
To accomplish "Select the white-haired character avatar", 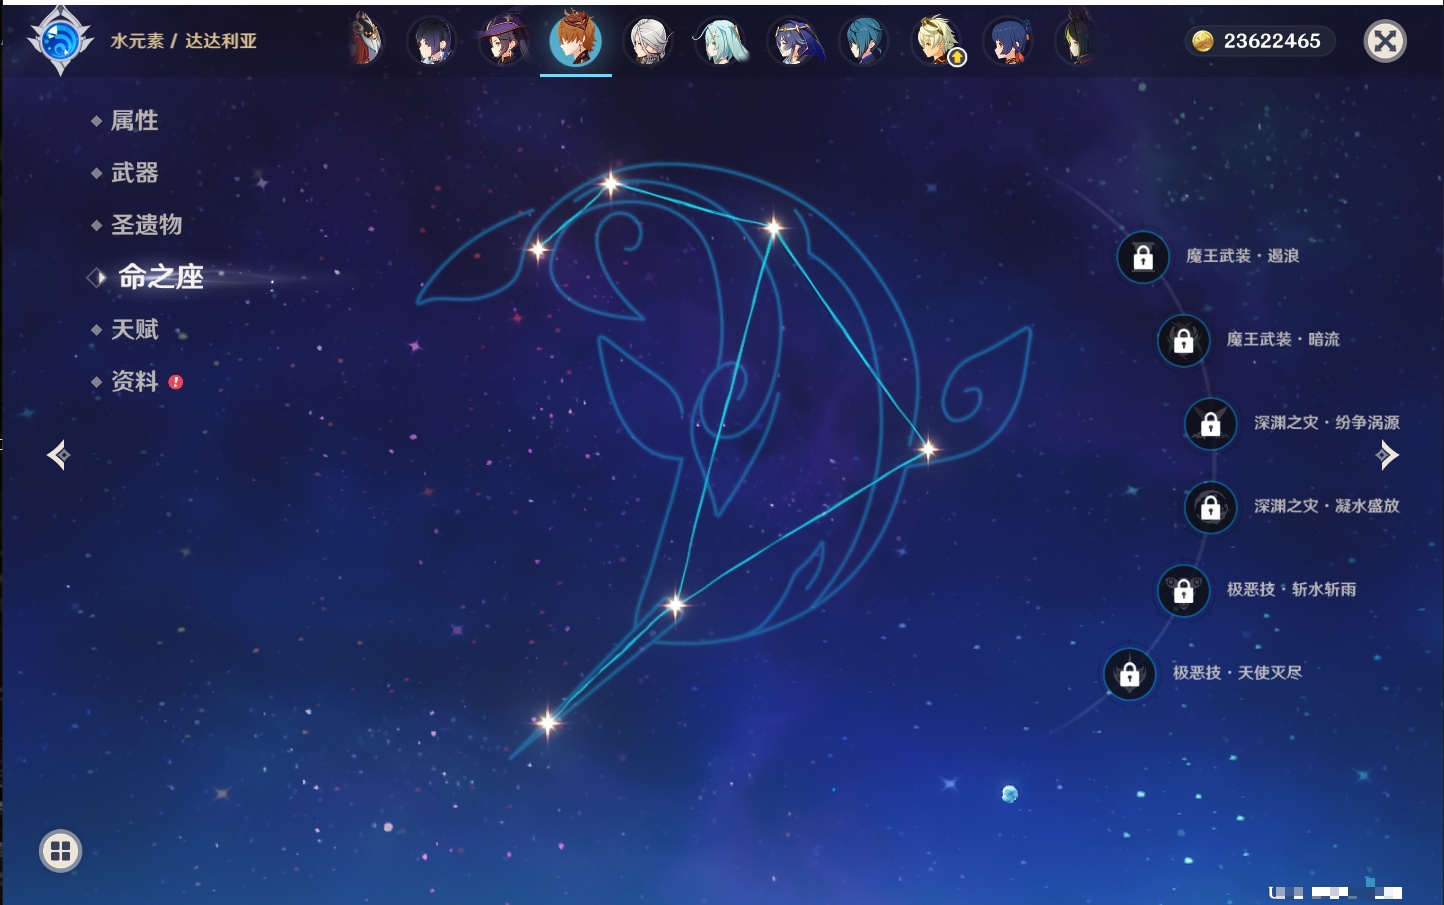I will pyautogui.click(x=648, y=42).
